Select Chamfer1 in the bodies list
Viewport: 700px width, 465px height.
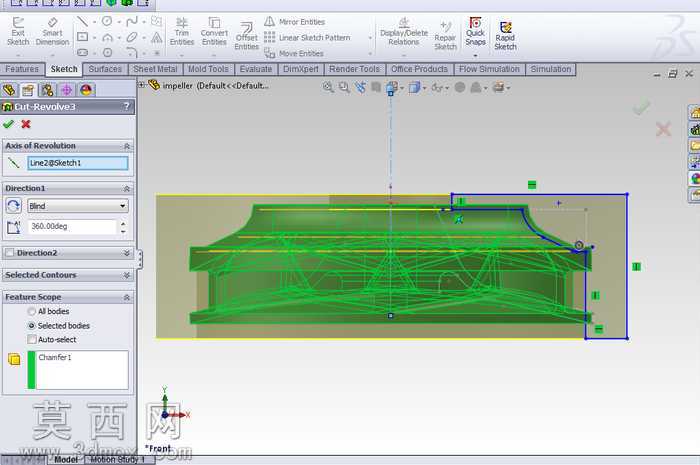55,357
